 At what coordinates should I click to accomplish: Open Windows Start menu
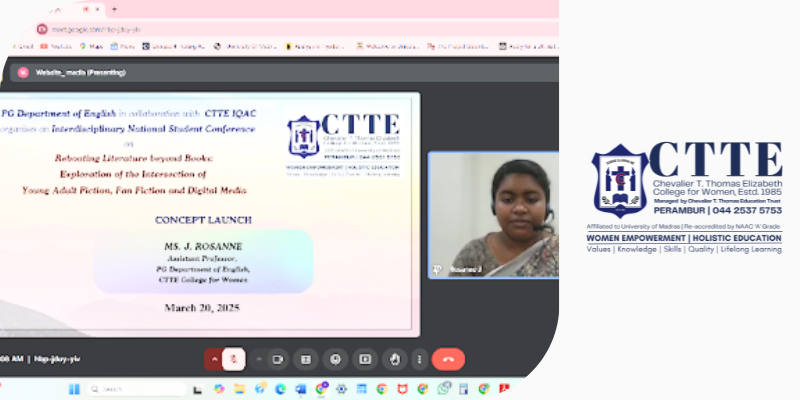click(74, 389)
